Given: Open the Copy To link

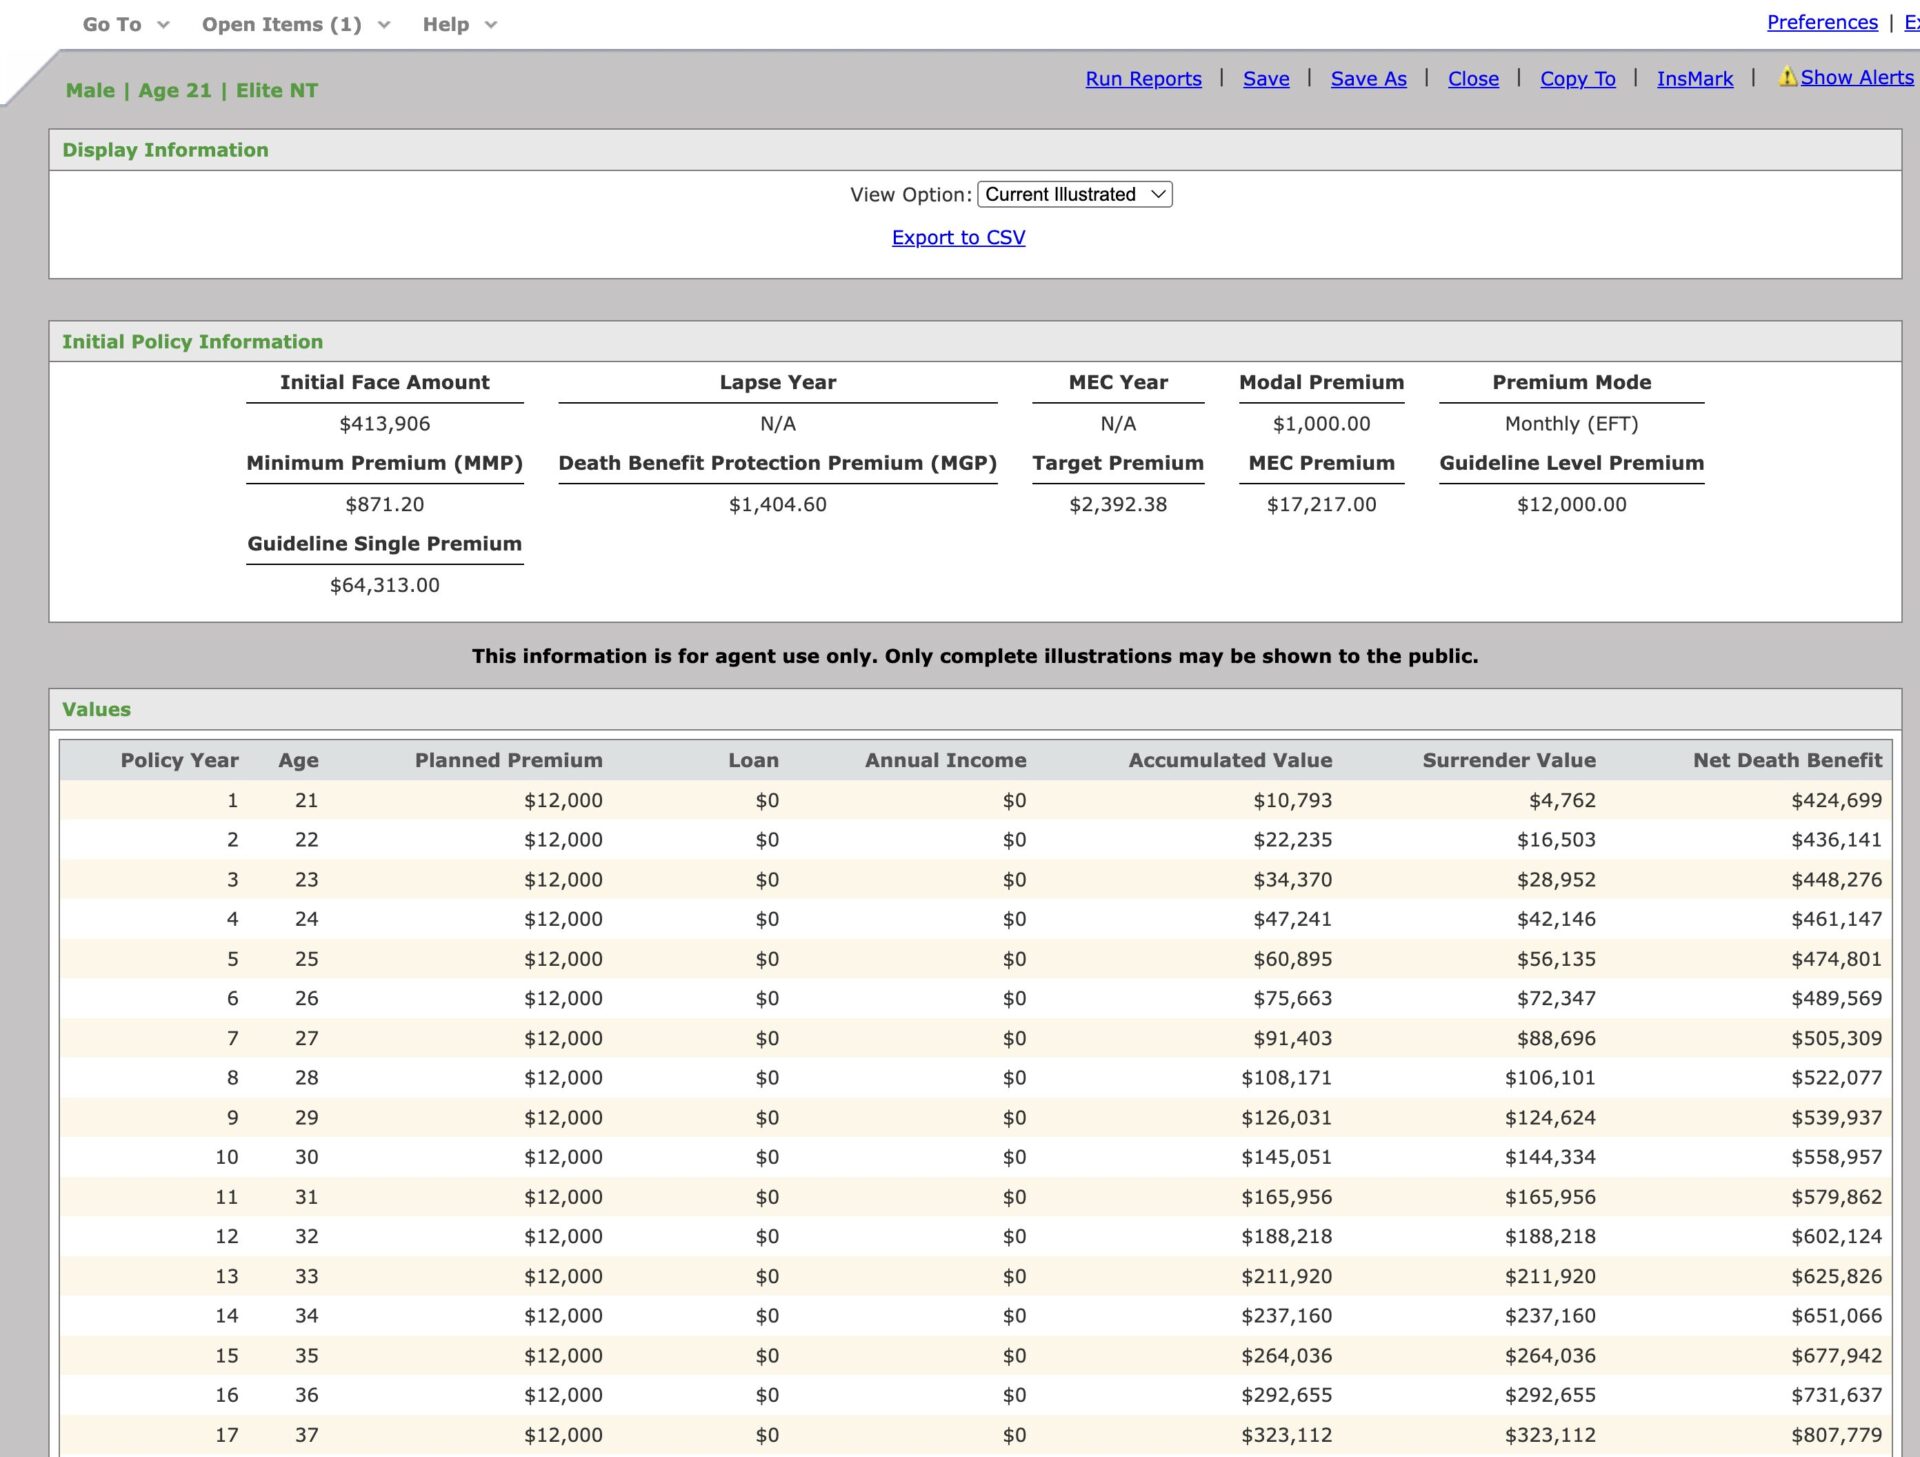Looking at the screenshot, I should point(1577,78).
